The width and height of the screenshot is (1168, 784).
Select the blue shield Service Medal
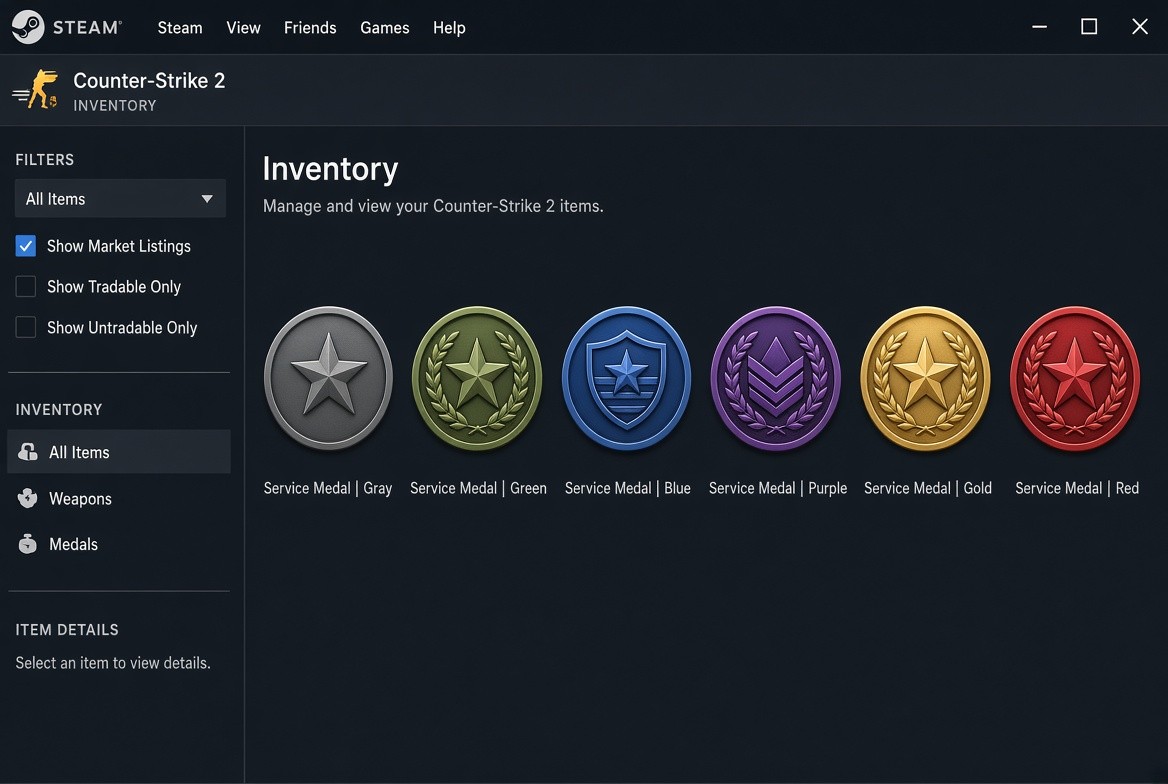click(x=626, y=379)
